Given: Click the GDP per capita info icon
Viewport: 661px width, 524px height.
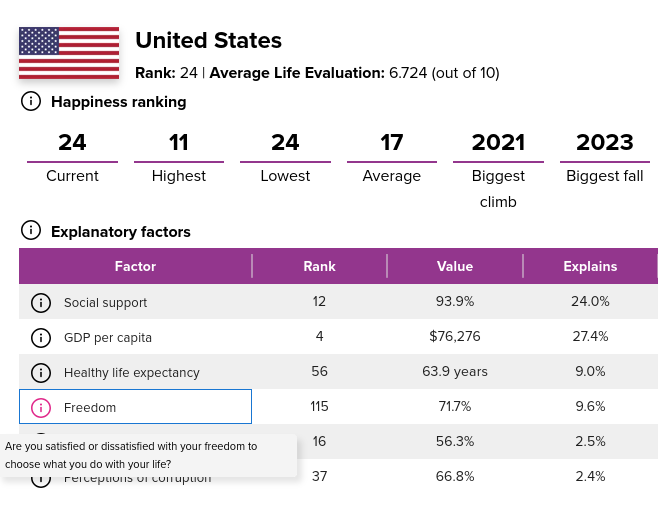Looking at the screenshot, I should point(41,337).
